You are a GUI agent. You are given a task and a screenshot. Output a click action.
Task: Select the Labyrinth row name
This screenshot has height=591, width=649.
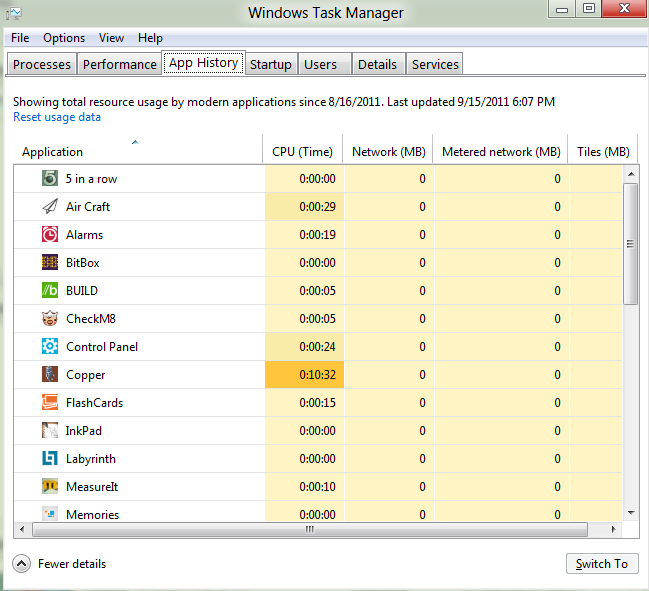(91, 459)
